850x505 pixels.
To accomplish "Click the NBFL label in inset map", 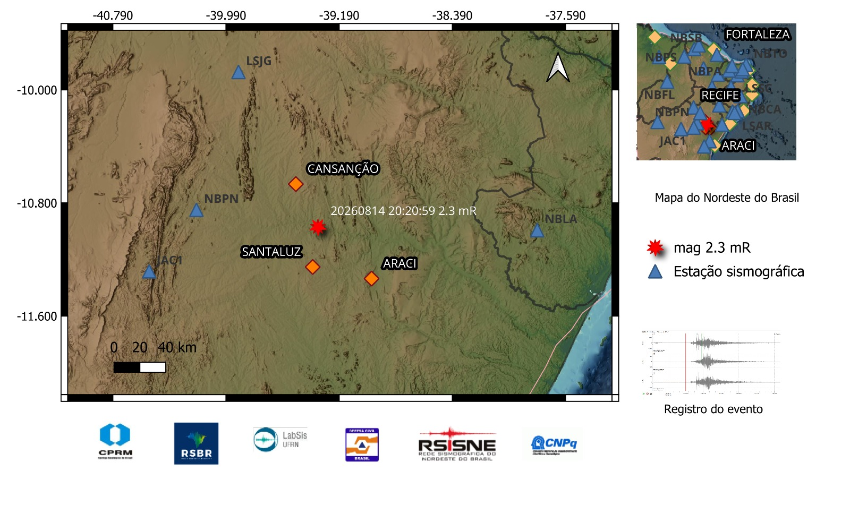I will click(x=659, y=95).
